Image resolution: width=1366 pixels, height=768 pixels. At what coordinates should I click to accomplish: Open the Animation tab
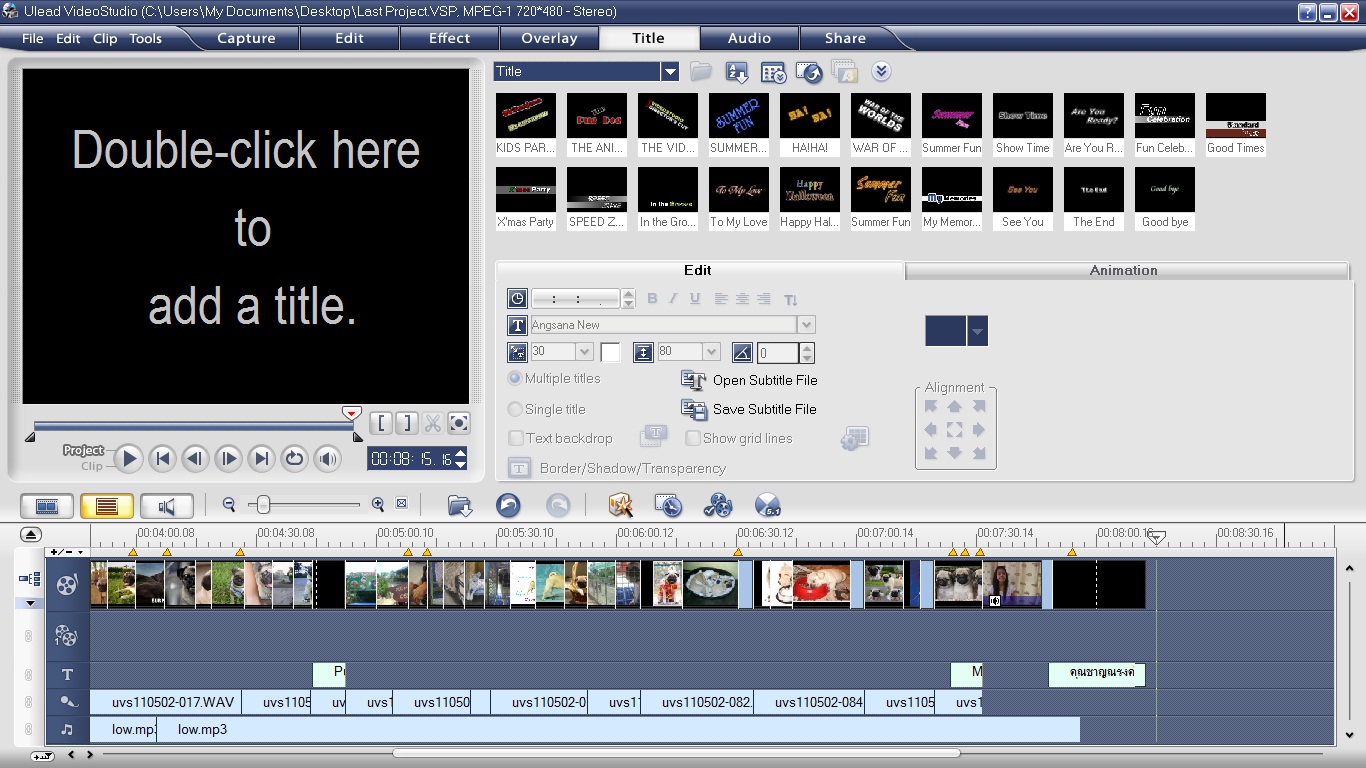1123,271
